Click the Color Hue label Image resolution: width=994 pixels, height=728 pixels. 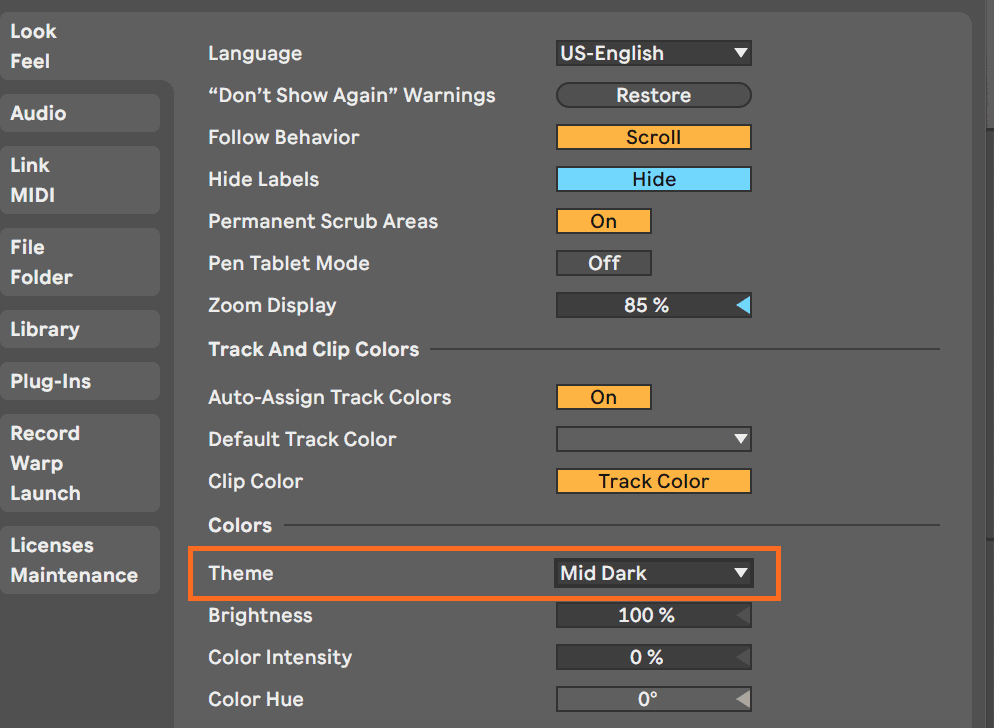pos(256,699)
